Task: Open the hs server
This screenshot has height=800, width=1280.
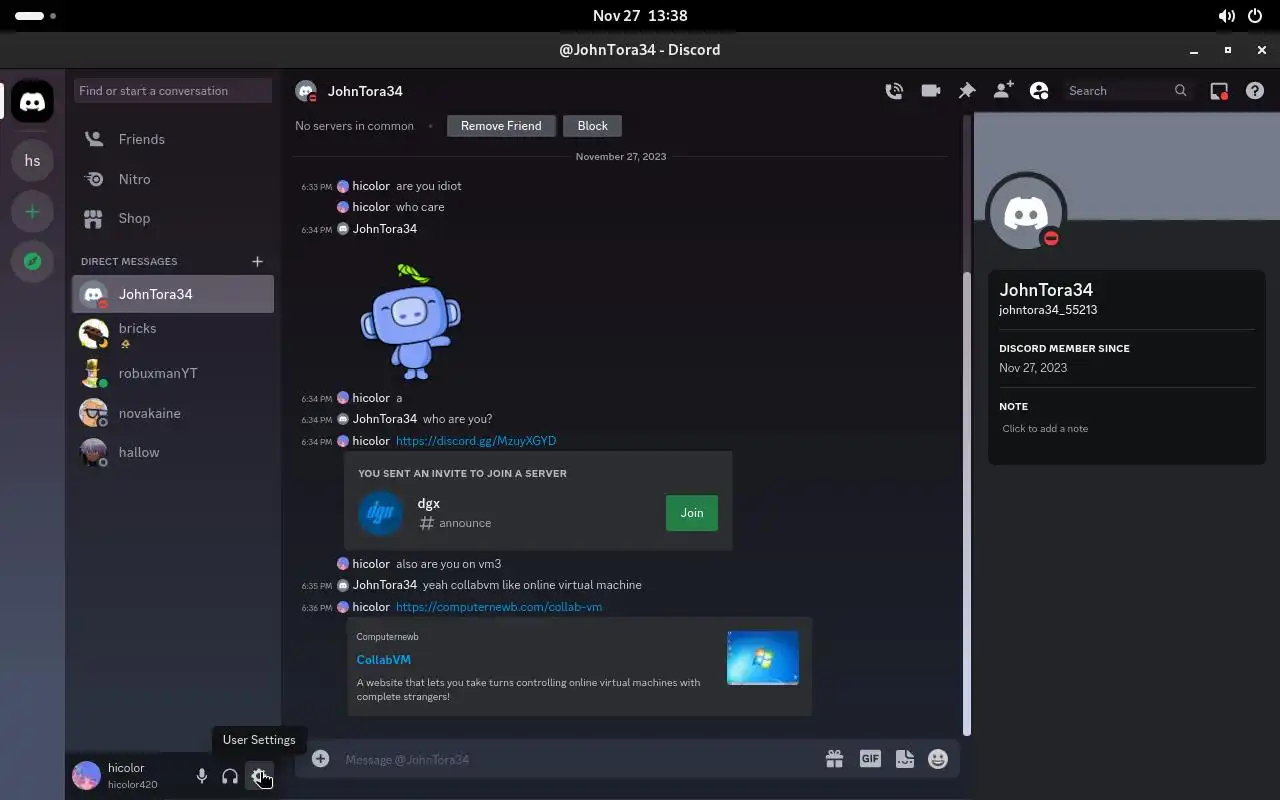Action: point(32,160)
